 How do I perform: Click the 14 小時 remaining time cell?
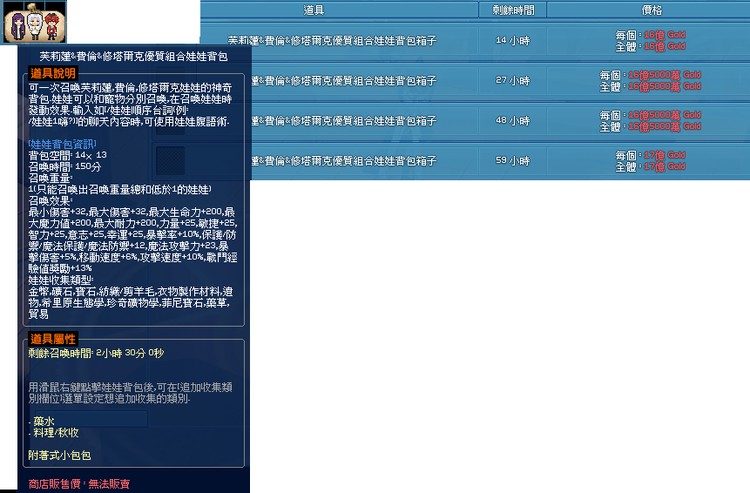point(513,41)
